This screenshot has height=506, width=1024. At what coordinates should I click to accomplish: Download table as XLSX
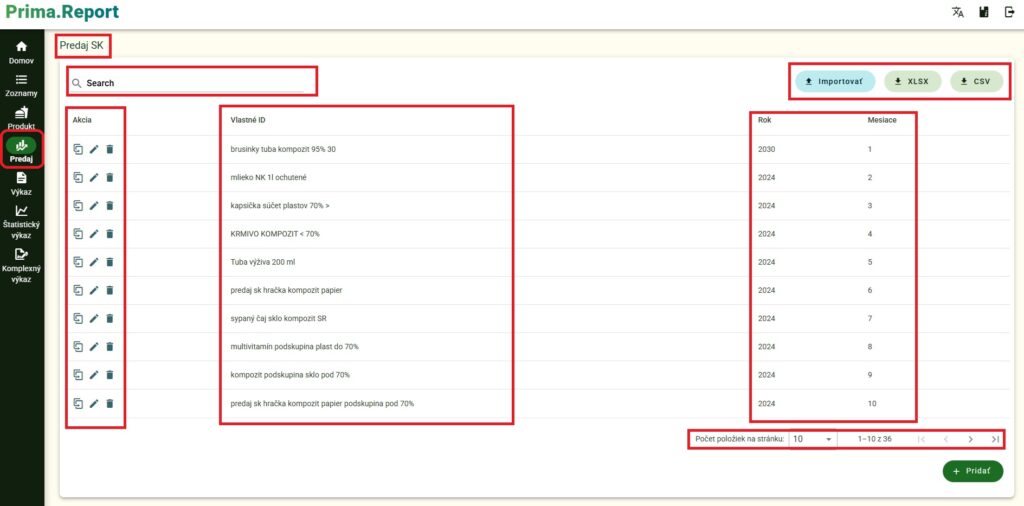click(x=911, y=81)
